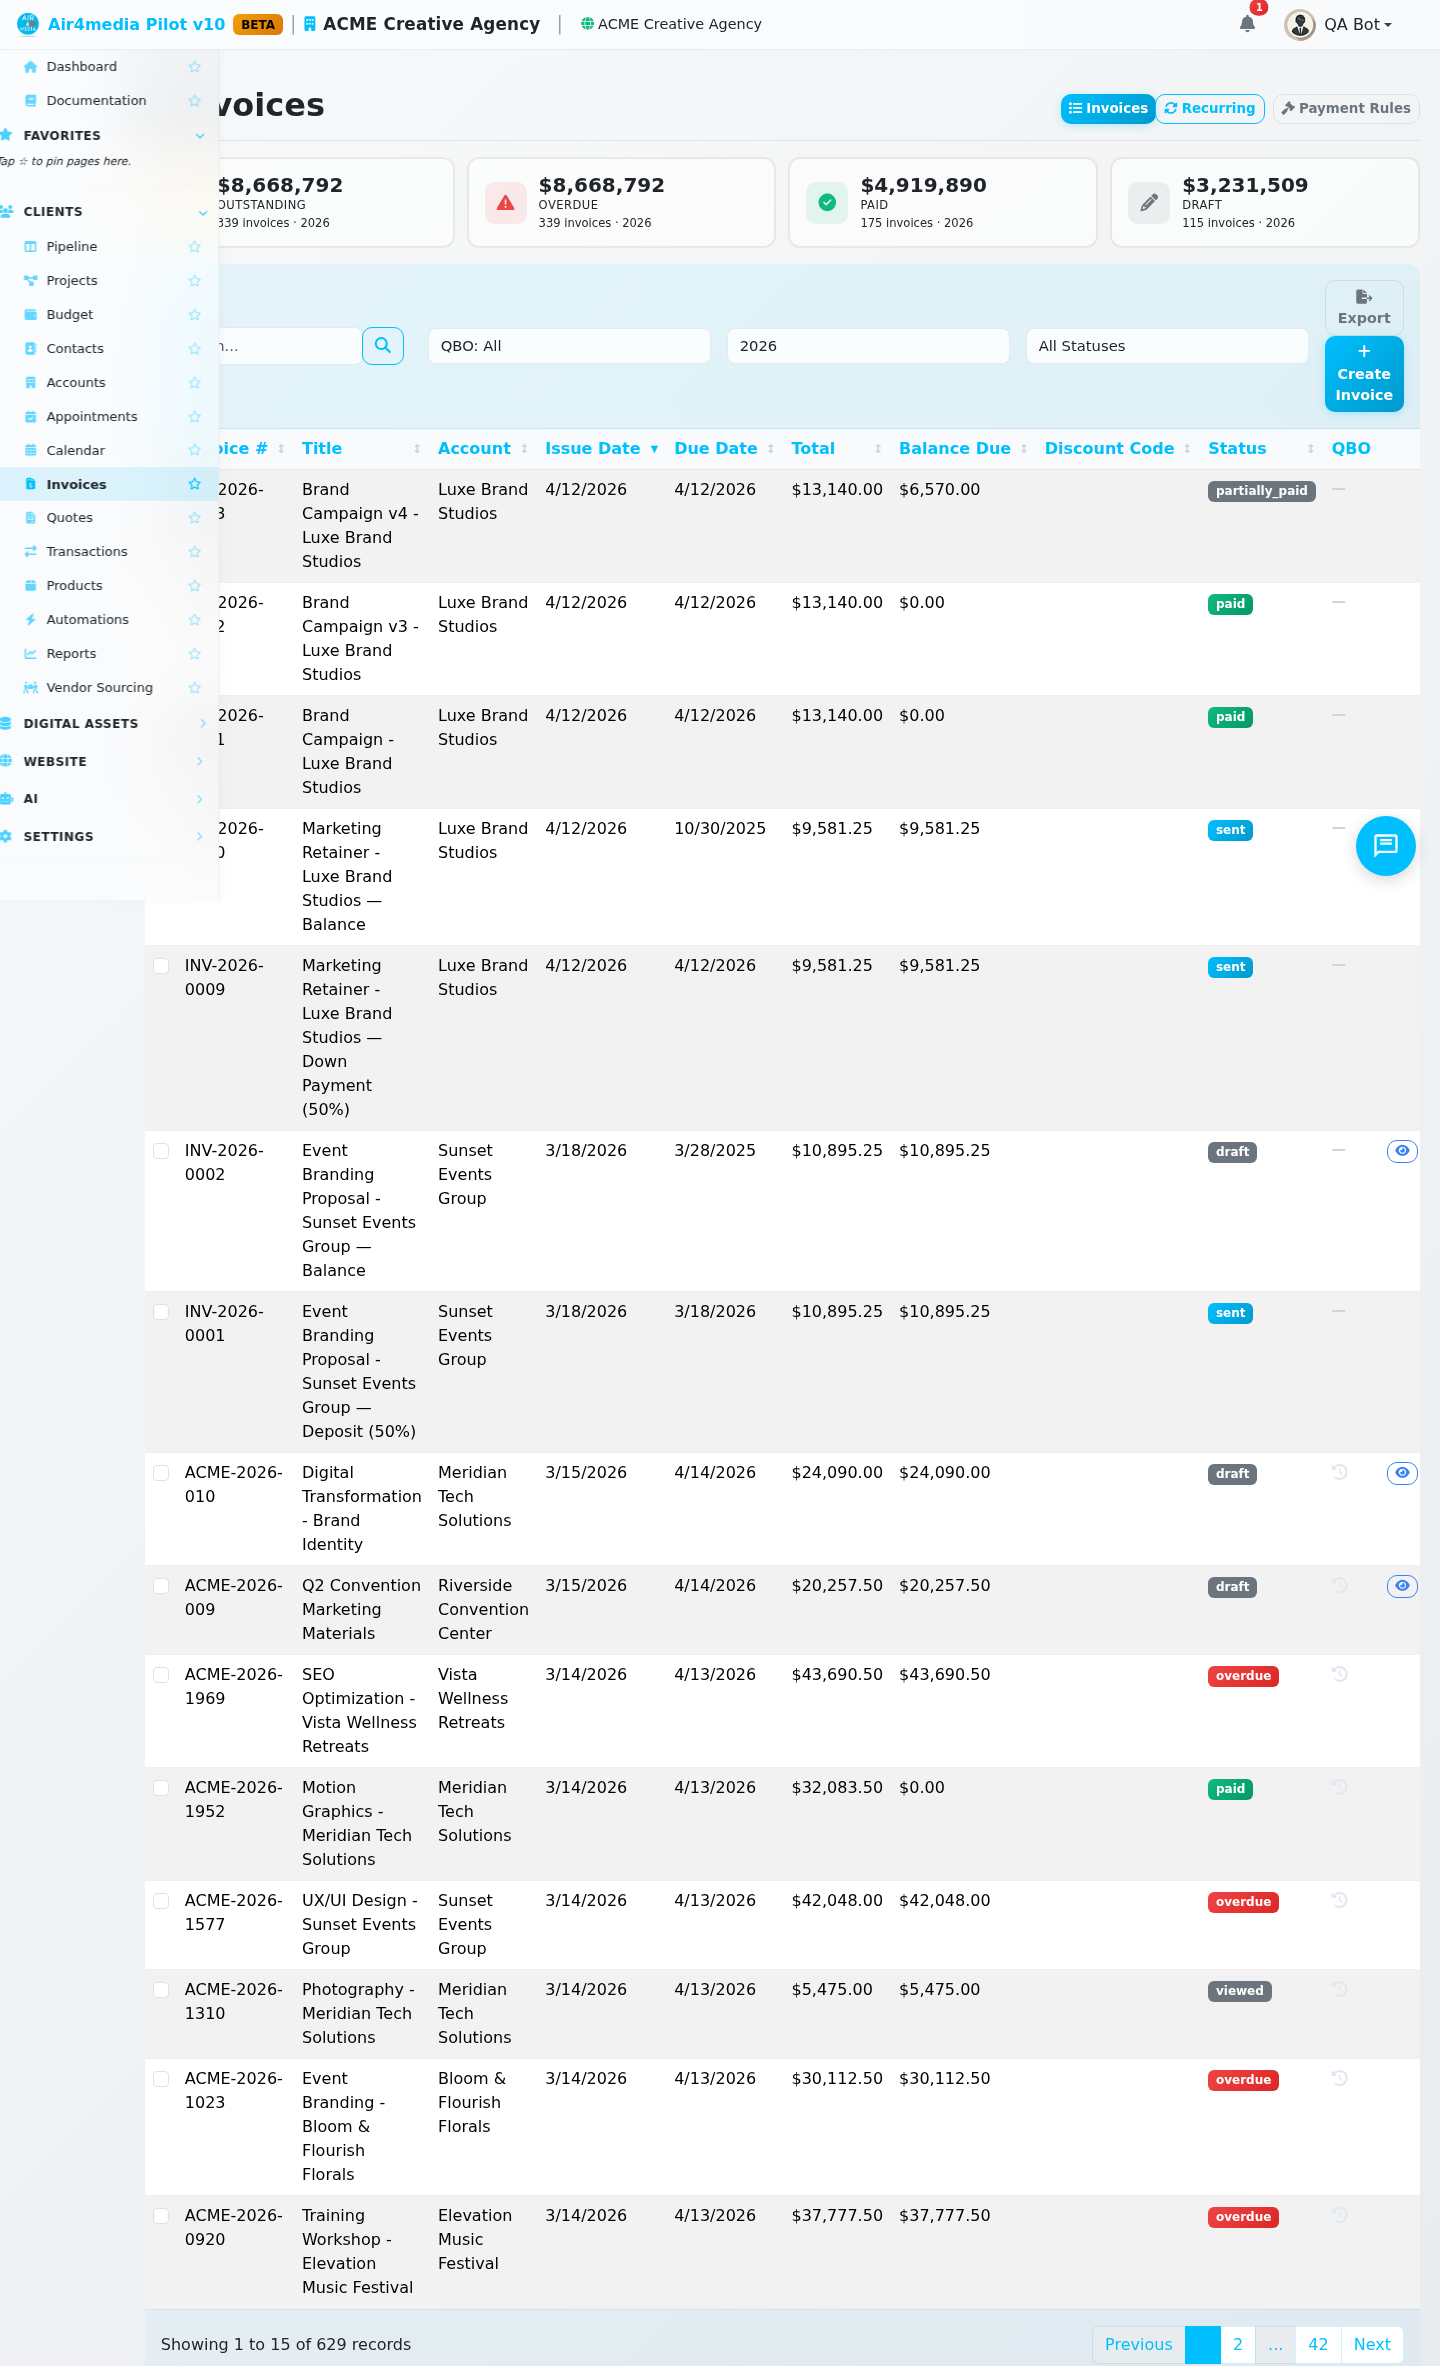Viewport: 1440px width, 2366px height.
Task: Click the Budget sidebar icon
Action: pyautogui.click(x=31, y=315)
